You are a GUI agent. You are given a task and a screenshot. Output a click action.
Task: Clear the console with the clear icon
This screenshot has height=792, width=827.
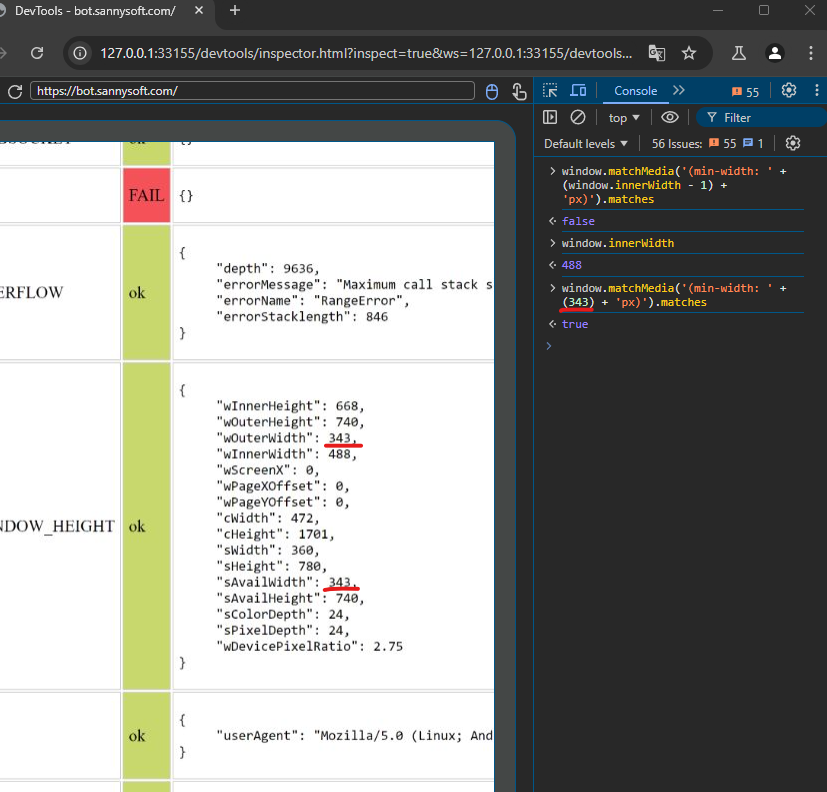pyautogui.click(x=577, y=118)
